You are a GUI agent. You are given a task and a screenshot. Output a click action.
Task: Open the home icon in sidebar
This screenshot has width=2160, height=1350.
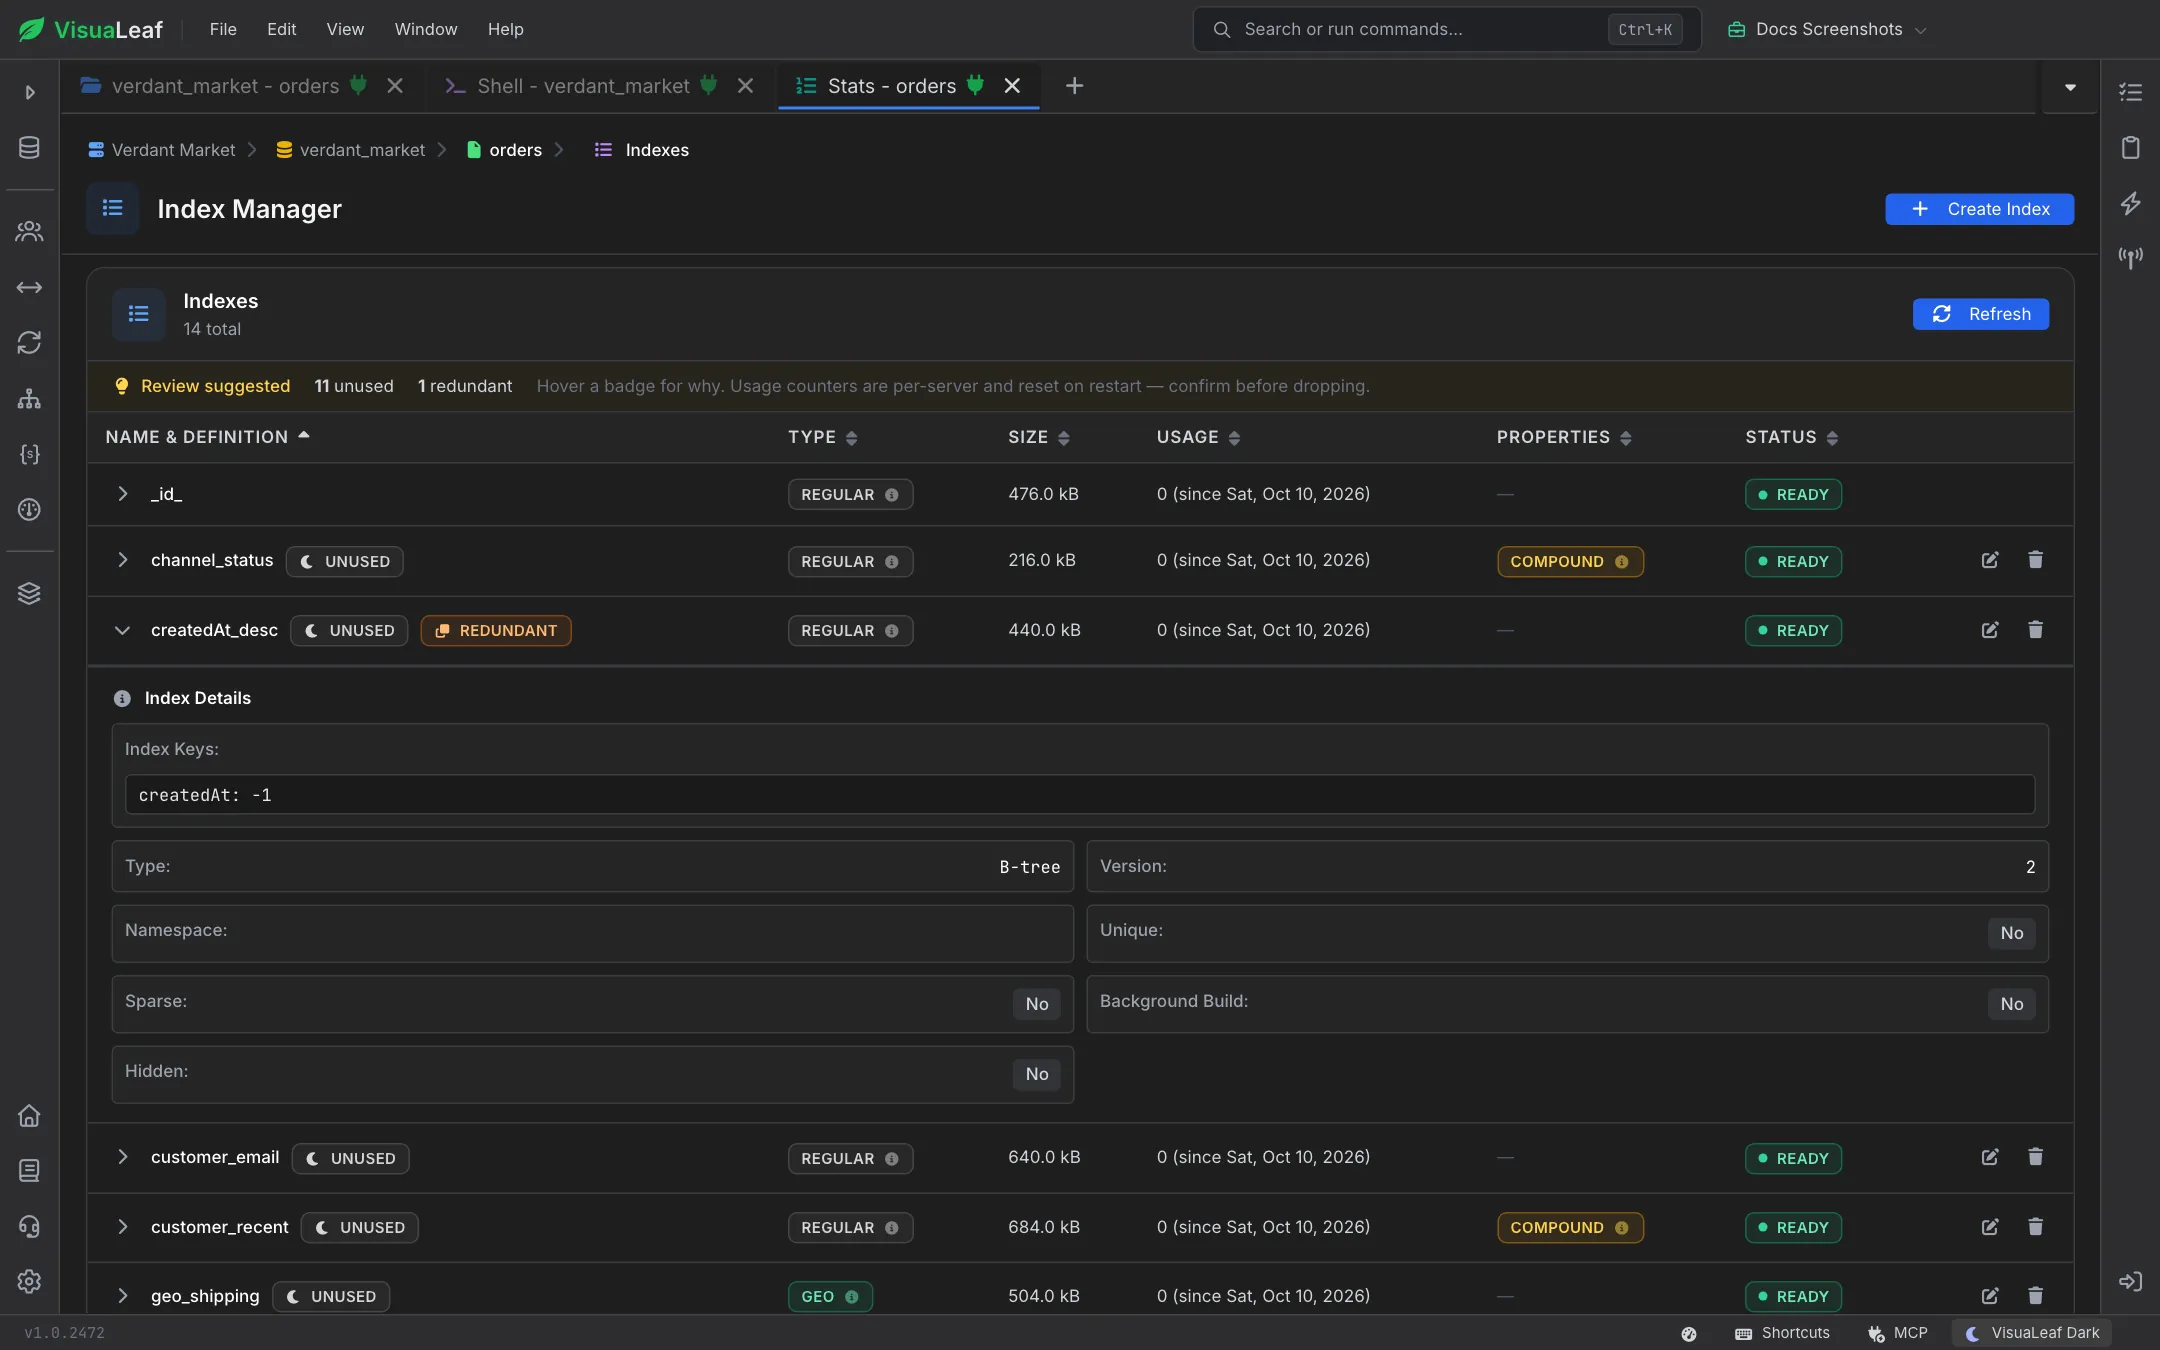(29, 1115)
